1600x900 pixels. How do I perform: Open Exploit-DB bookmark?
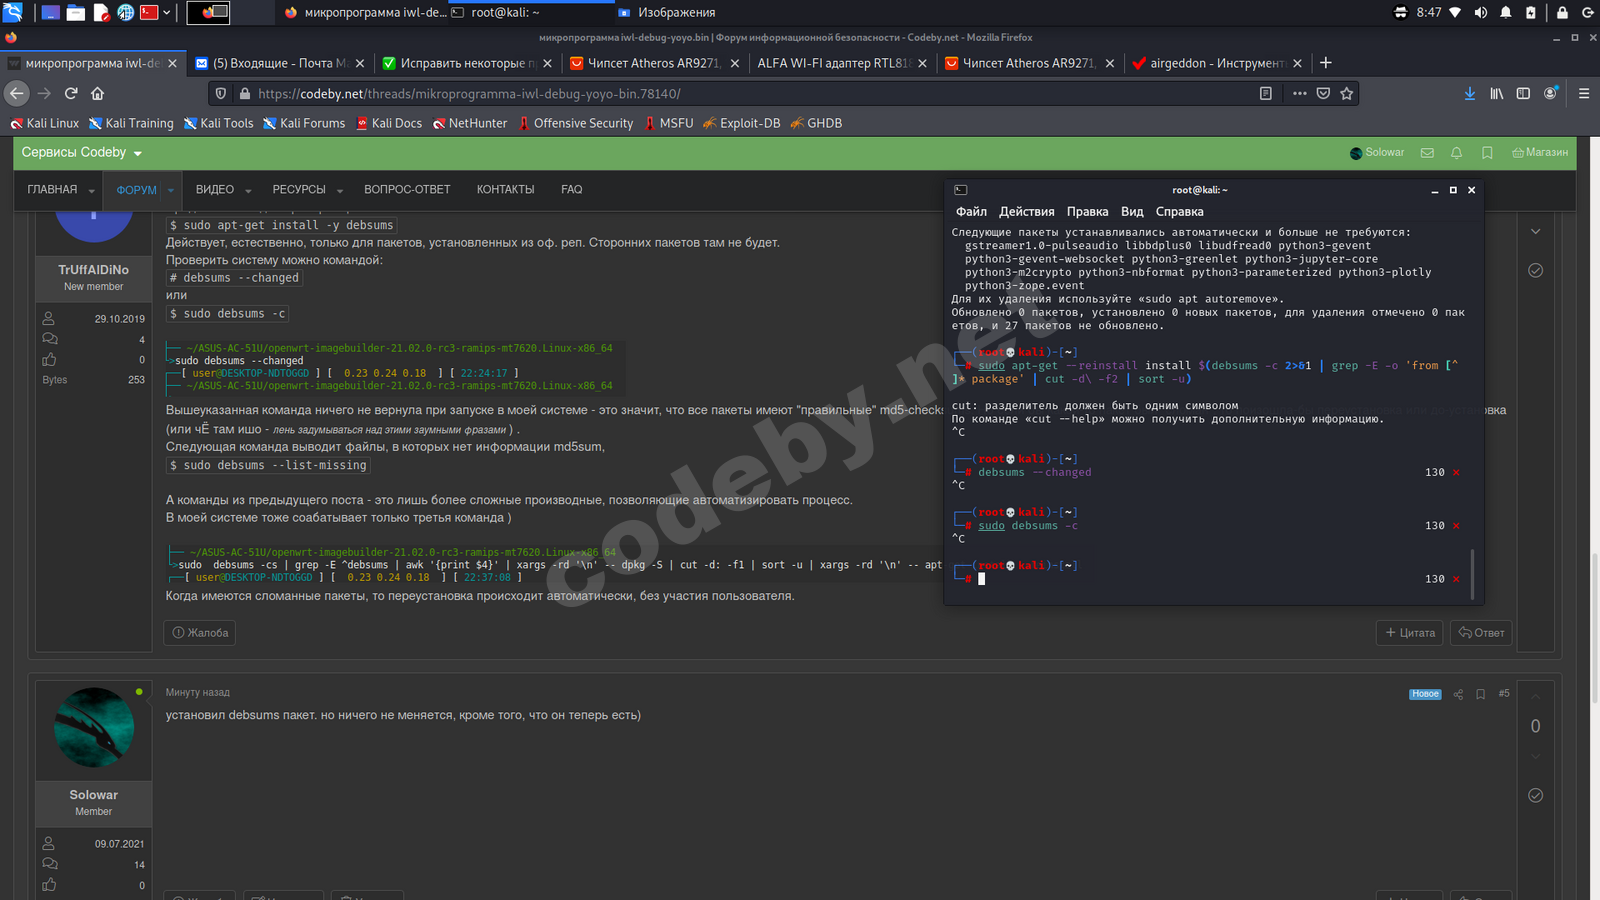pos(741,123)
